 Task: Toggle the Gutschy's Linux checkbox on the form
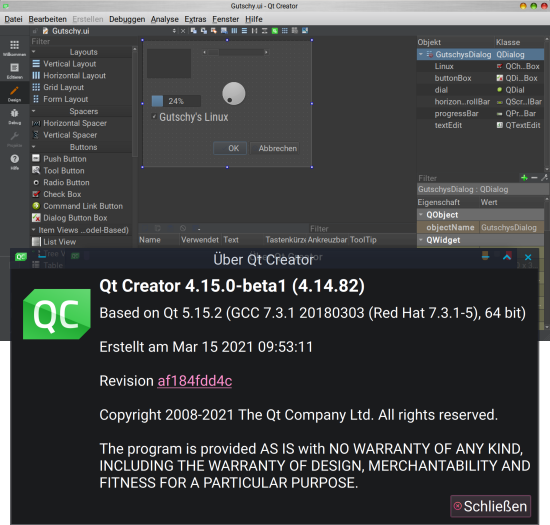tap(154, 117)
